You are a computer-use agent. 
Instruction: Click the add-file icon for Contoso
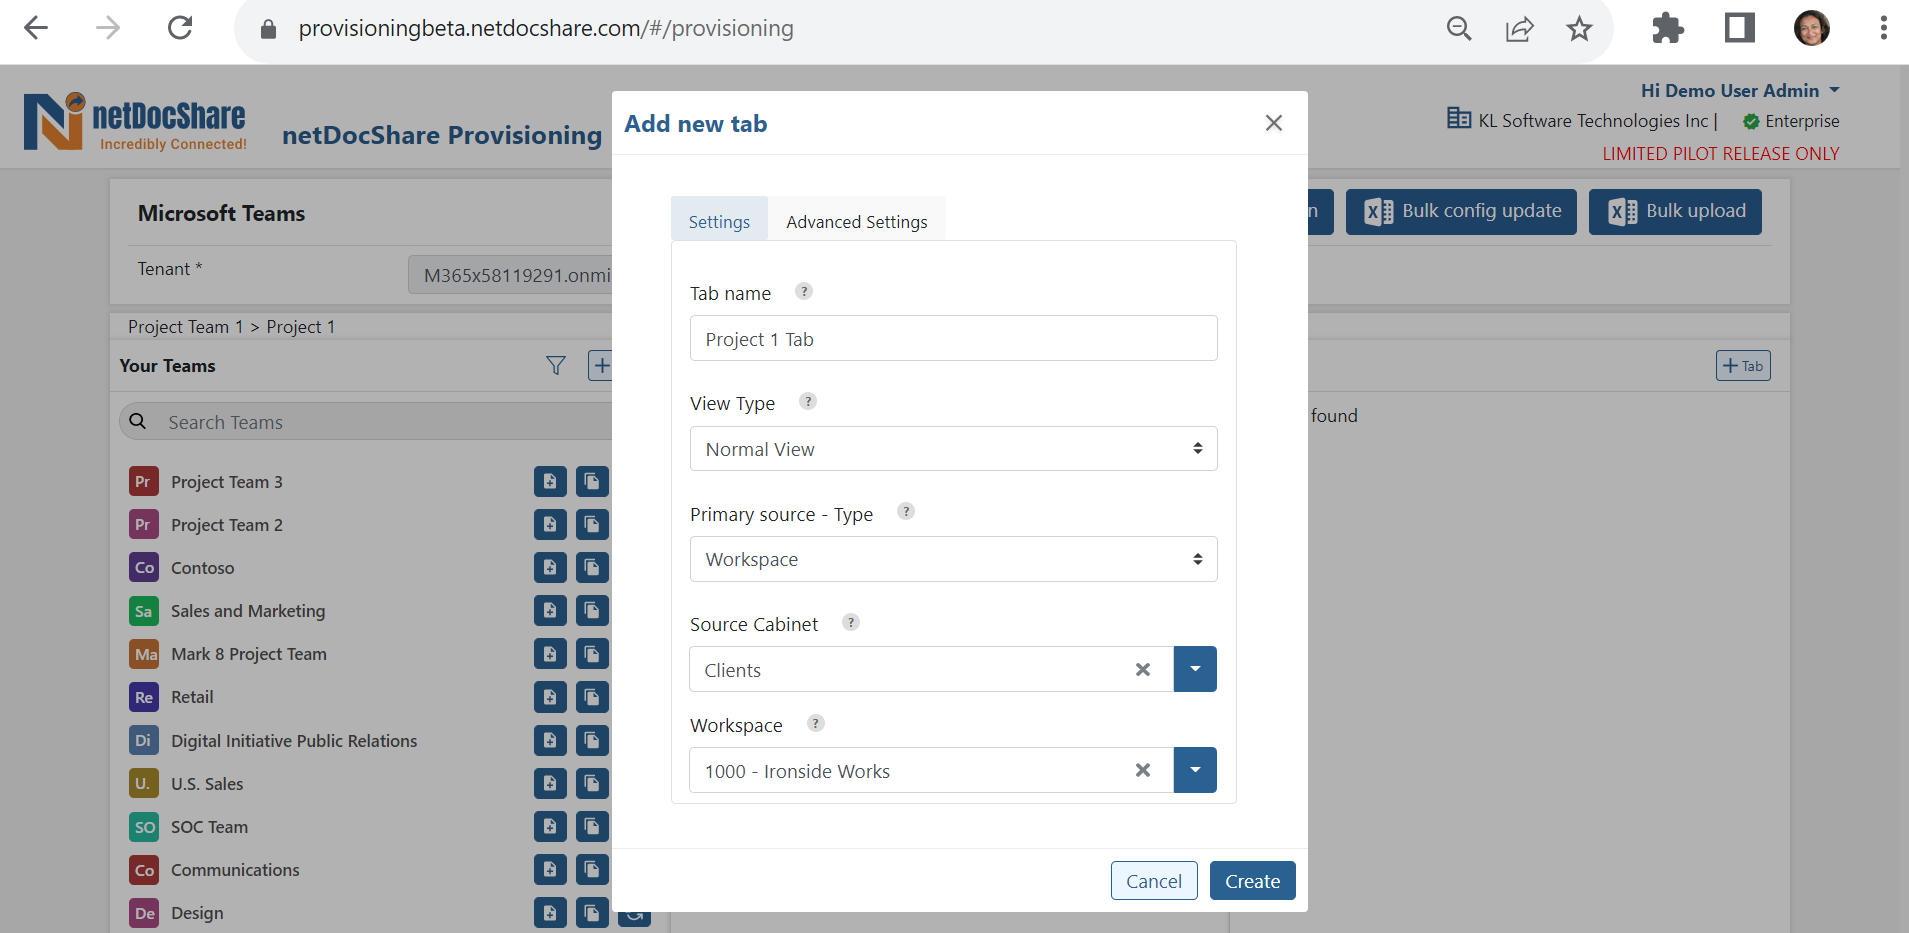pos(550,567)
